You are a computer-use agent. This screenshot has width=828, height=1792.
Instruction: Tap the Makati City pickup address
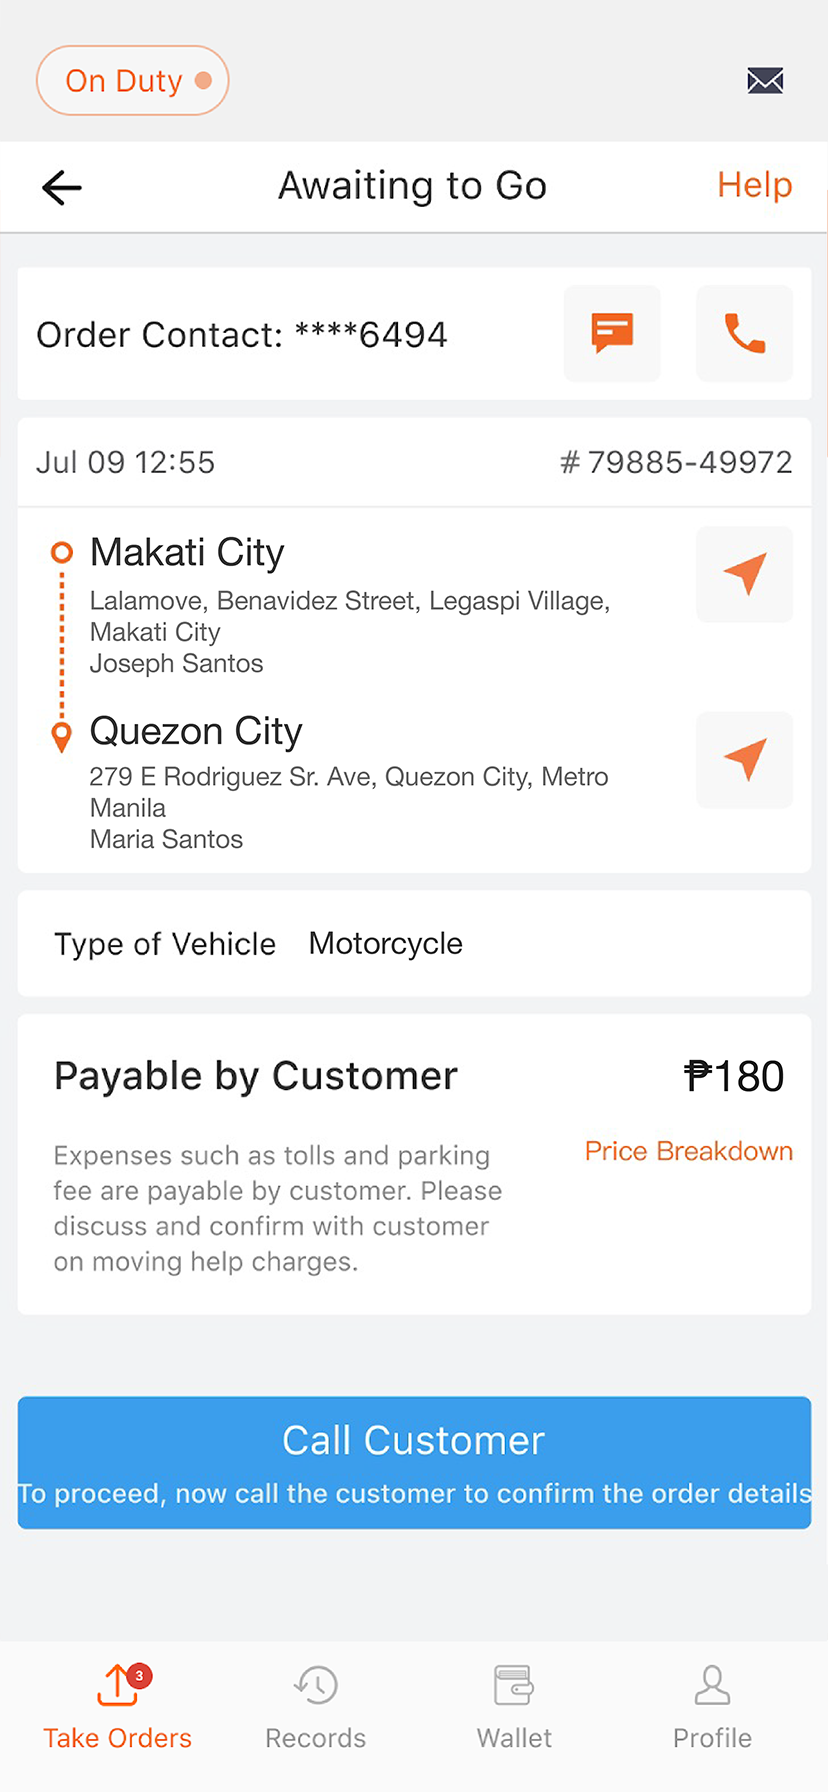[x=349, y=616]
